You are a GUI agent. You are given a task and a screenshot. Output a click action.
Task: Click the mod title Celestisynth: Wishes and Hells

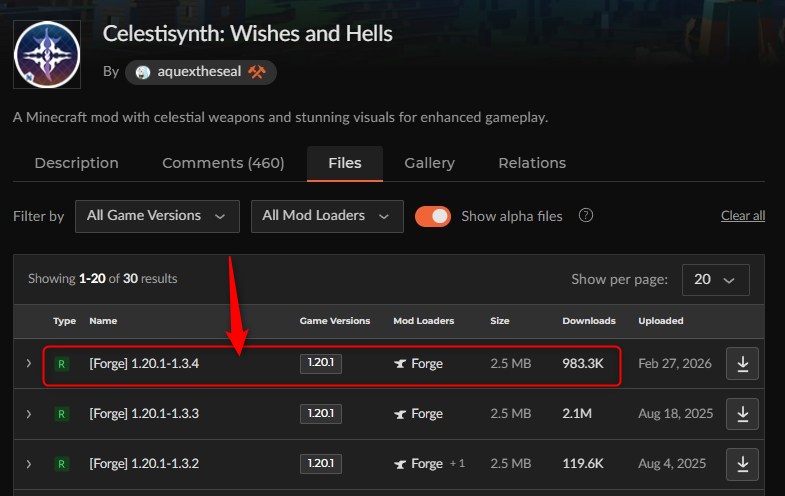point(247,34)
